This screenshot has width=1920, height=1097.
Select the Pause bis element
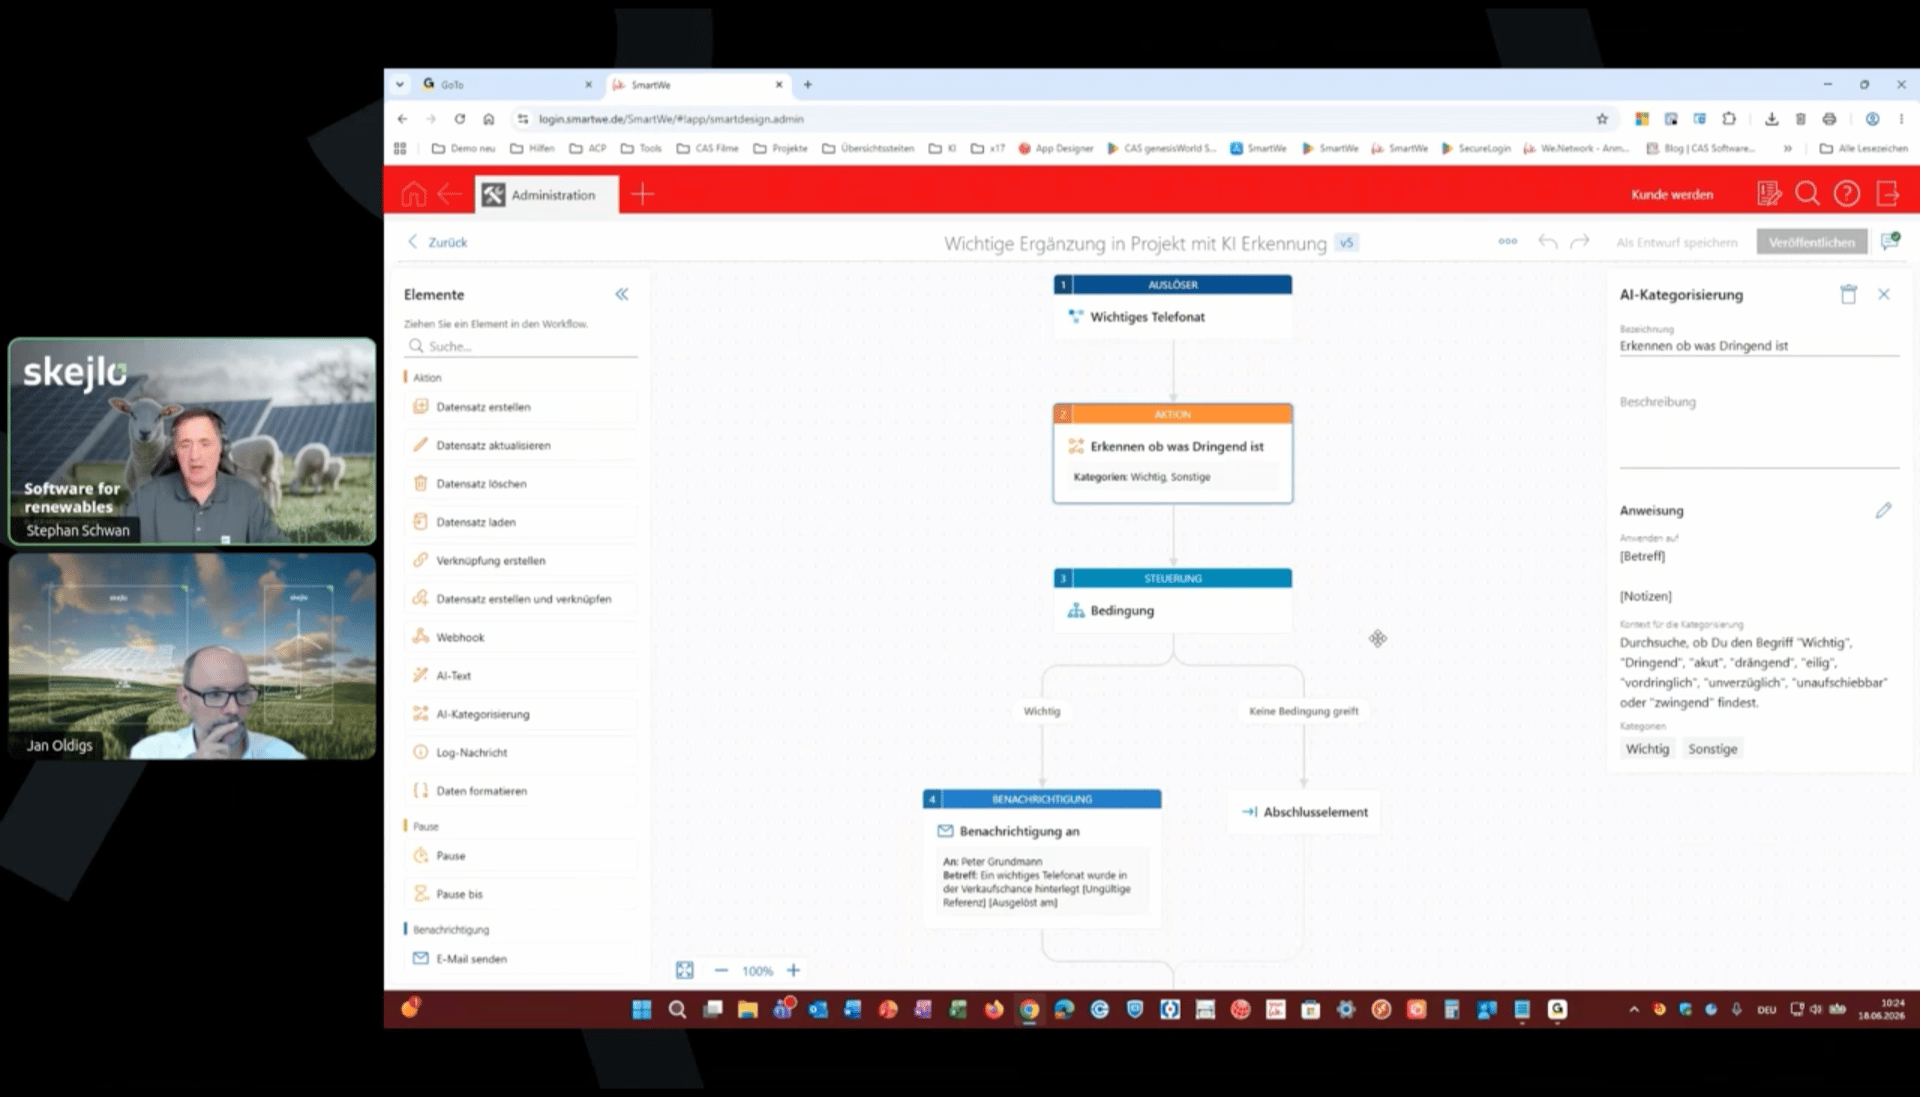tap(521, 894)
